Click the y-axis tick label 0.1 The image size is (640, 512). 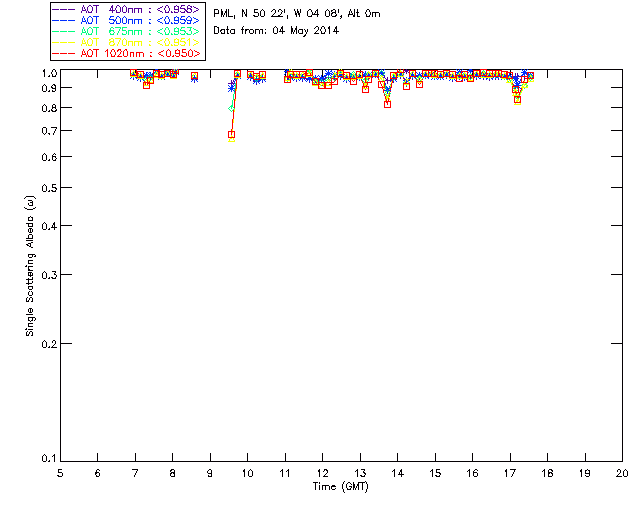49,459
